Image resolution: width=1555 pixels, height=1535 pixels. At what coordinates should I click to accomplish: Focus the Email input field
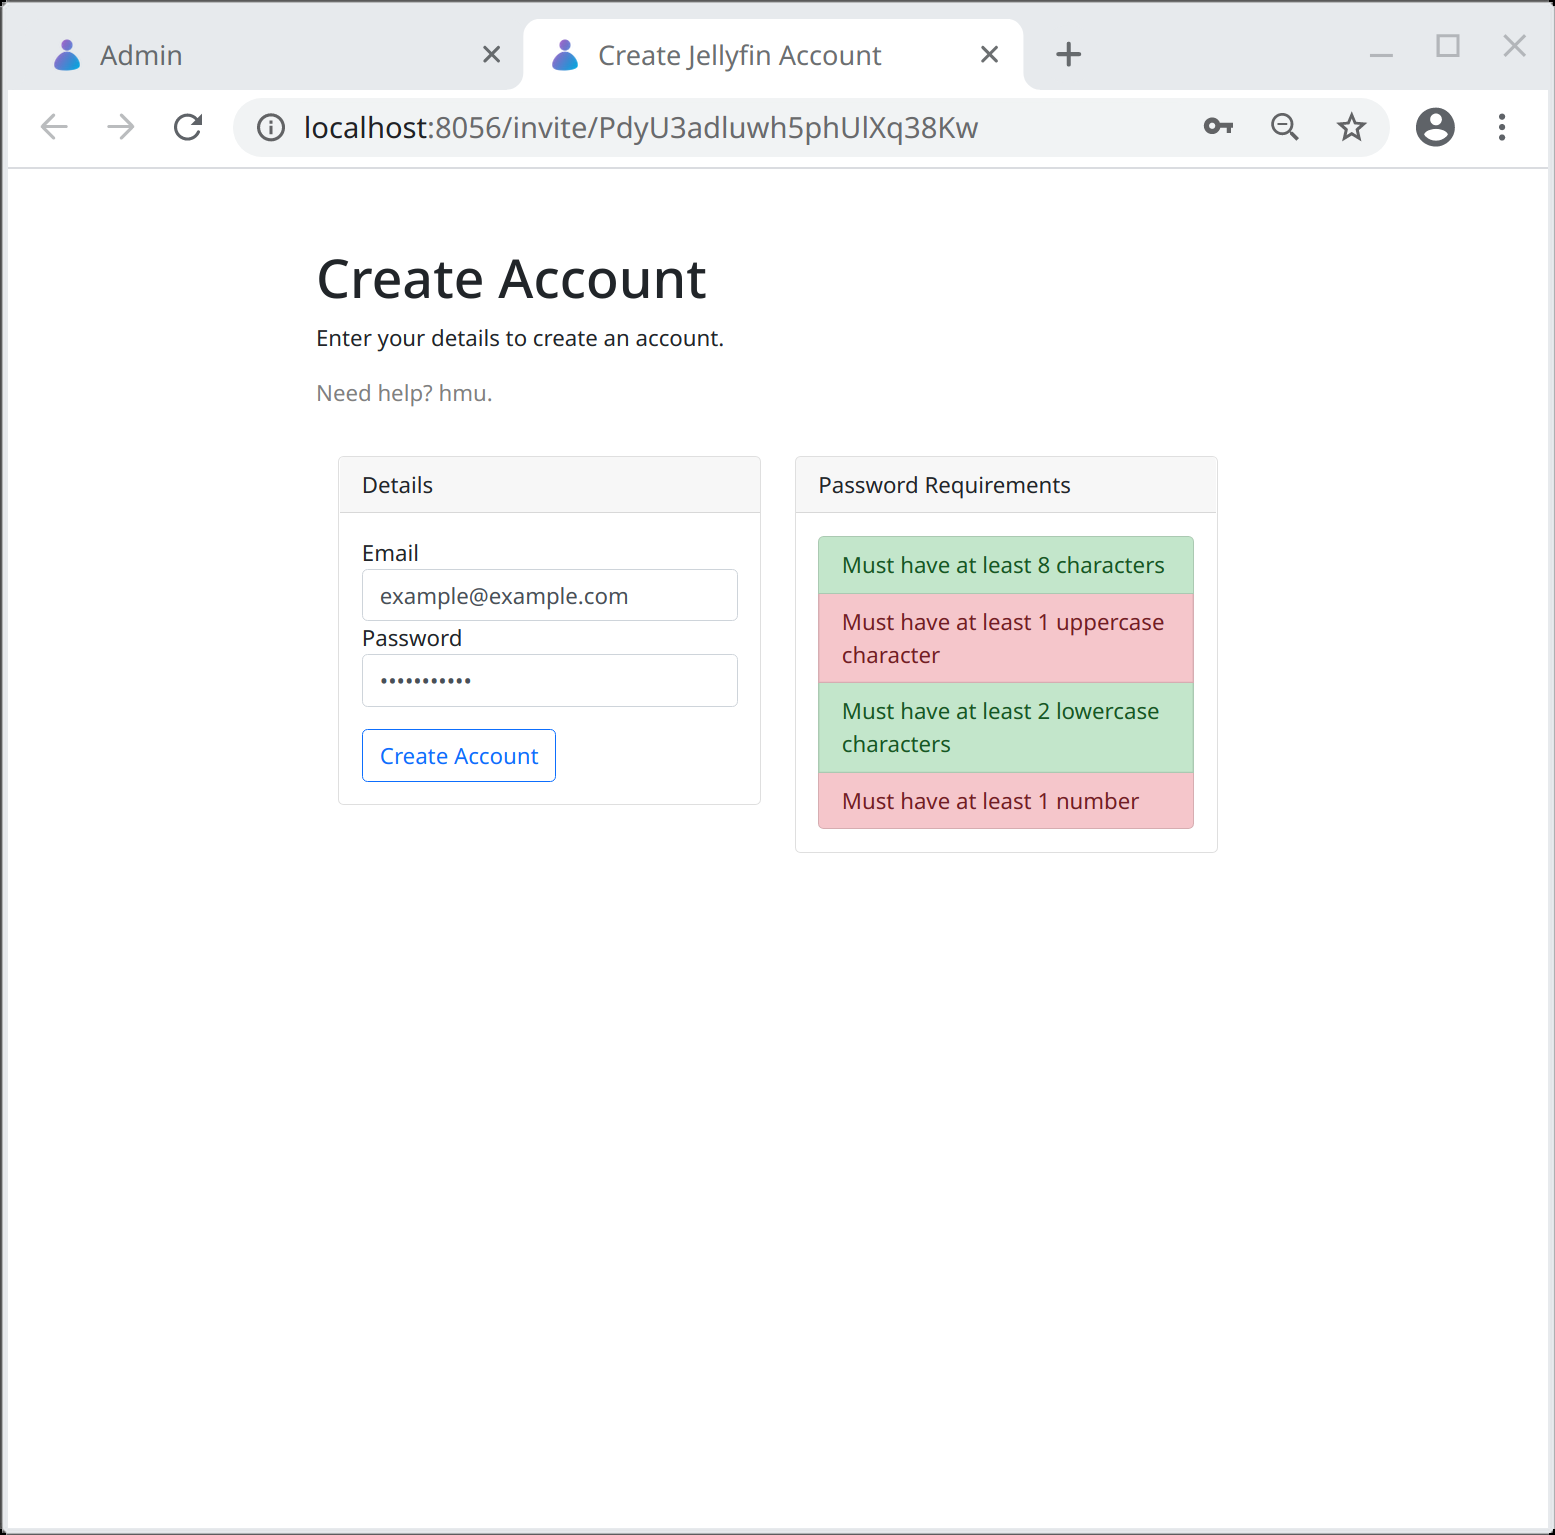pyautogui.click(x=549, y=596)
